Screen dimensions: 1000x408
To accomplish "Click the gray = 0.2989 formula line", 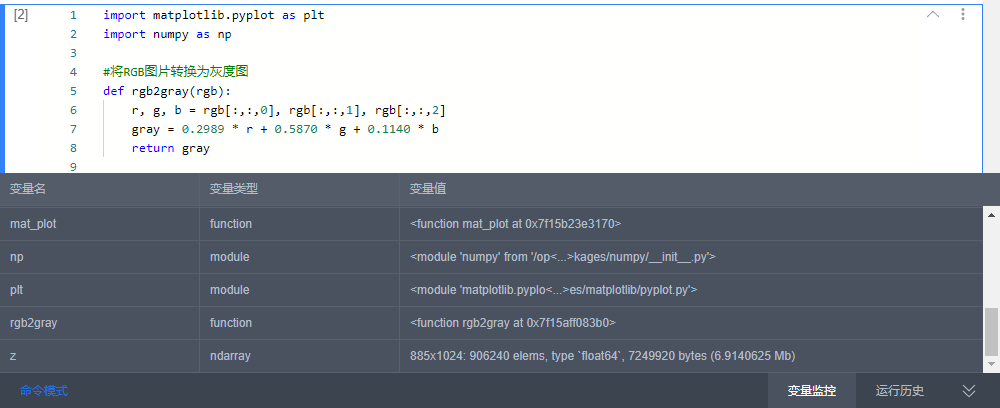I will (285, 129).
